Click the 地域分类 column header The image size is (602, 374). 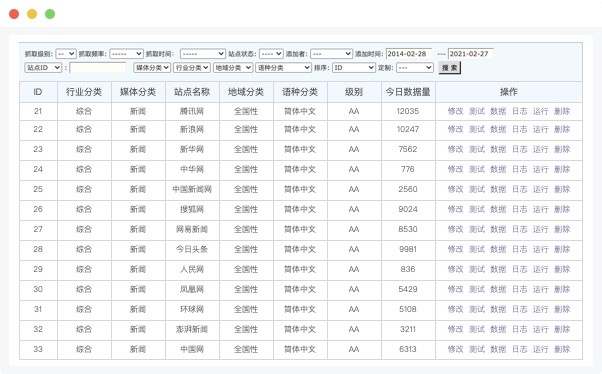[246, 92]
